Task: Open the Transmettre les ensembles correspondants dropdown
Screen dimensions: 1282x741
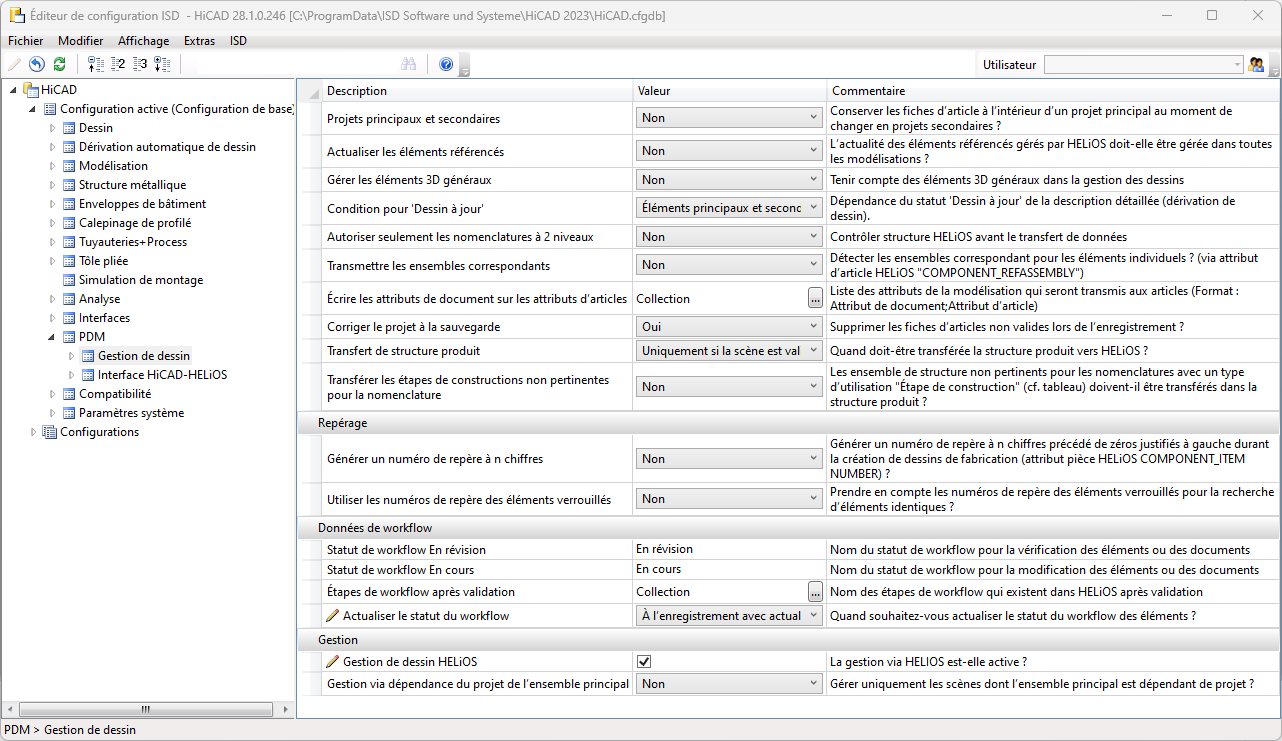Action: coord(729,265)
